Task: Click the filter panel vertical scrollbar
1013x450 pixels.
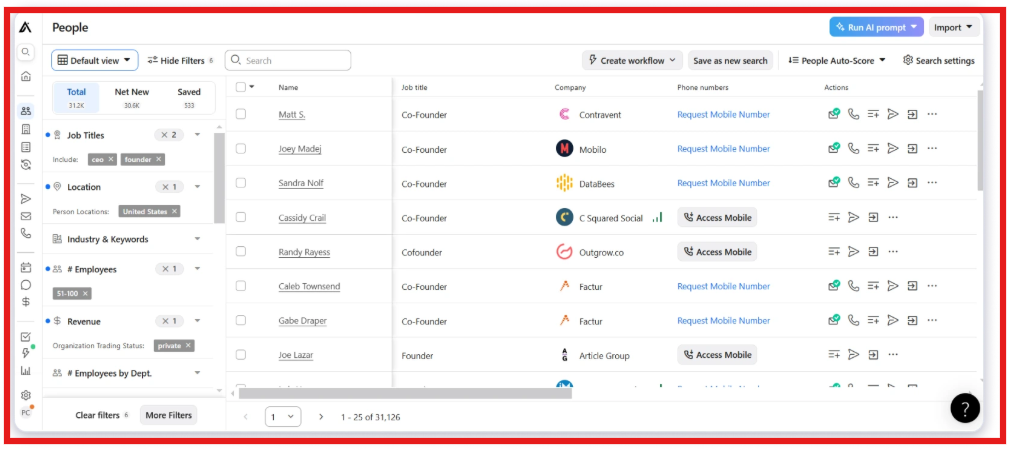Action: 220,178
